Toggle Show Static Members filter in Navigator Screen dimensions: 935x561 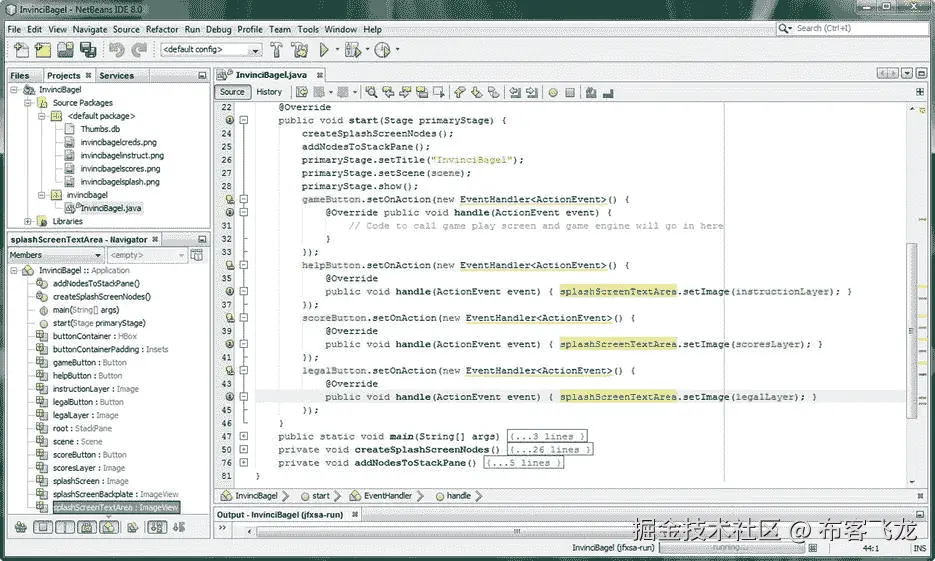[x=65, y=527]
